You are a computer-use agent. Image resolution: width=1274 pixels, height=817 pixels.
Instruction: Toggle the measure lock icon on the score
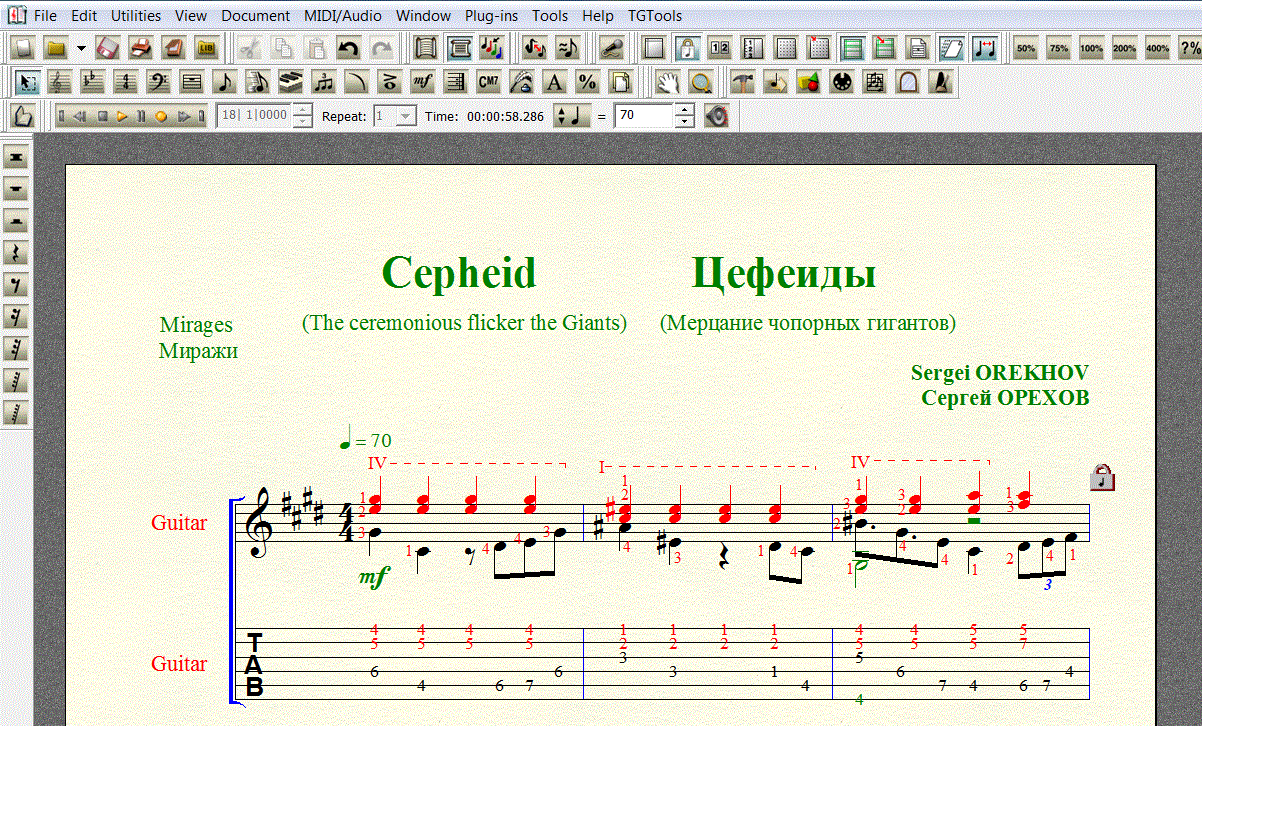(1102, 478)
